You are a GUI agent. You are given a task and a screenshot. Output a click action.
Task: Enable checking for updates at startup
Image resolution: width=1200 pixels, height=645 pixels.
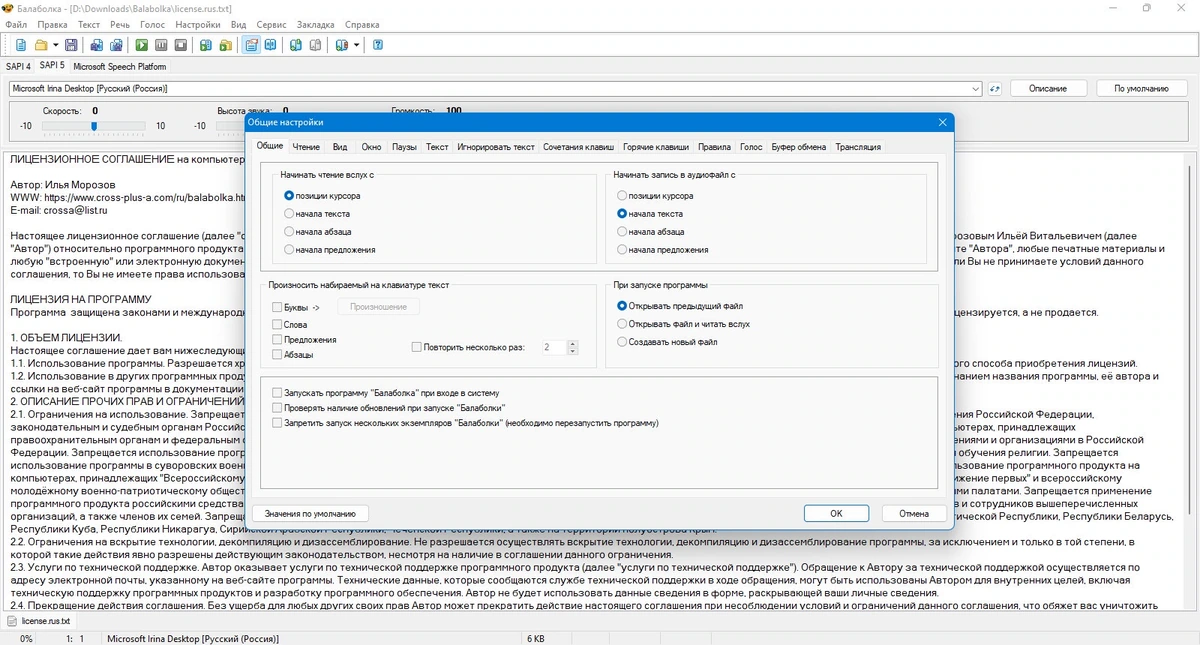click(x=277, y=408)
